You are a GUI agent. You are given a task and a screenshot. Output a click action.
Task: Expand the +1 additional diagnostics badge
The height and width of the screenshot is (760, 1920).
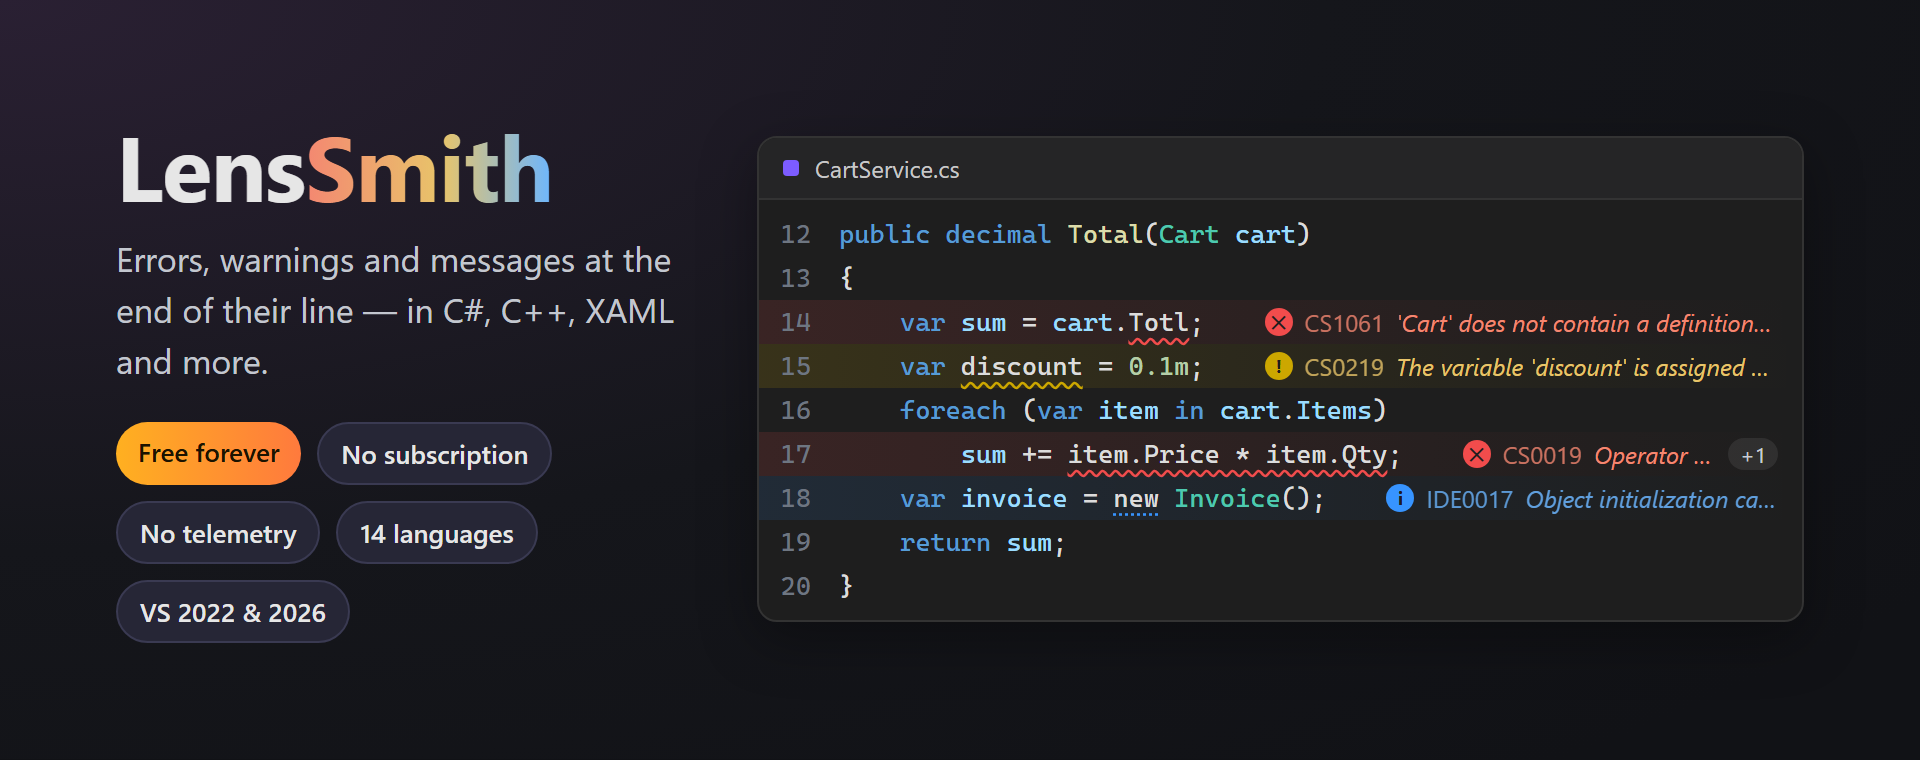[x=1753, y=456]
